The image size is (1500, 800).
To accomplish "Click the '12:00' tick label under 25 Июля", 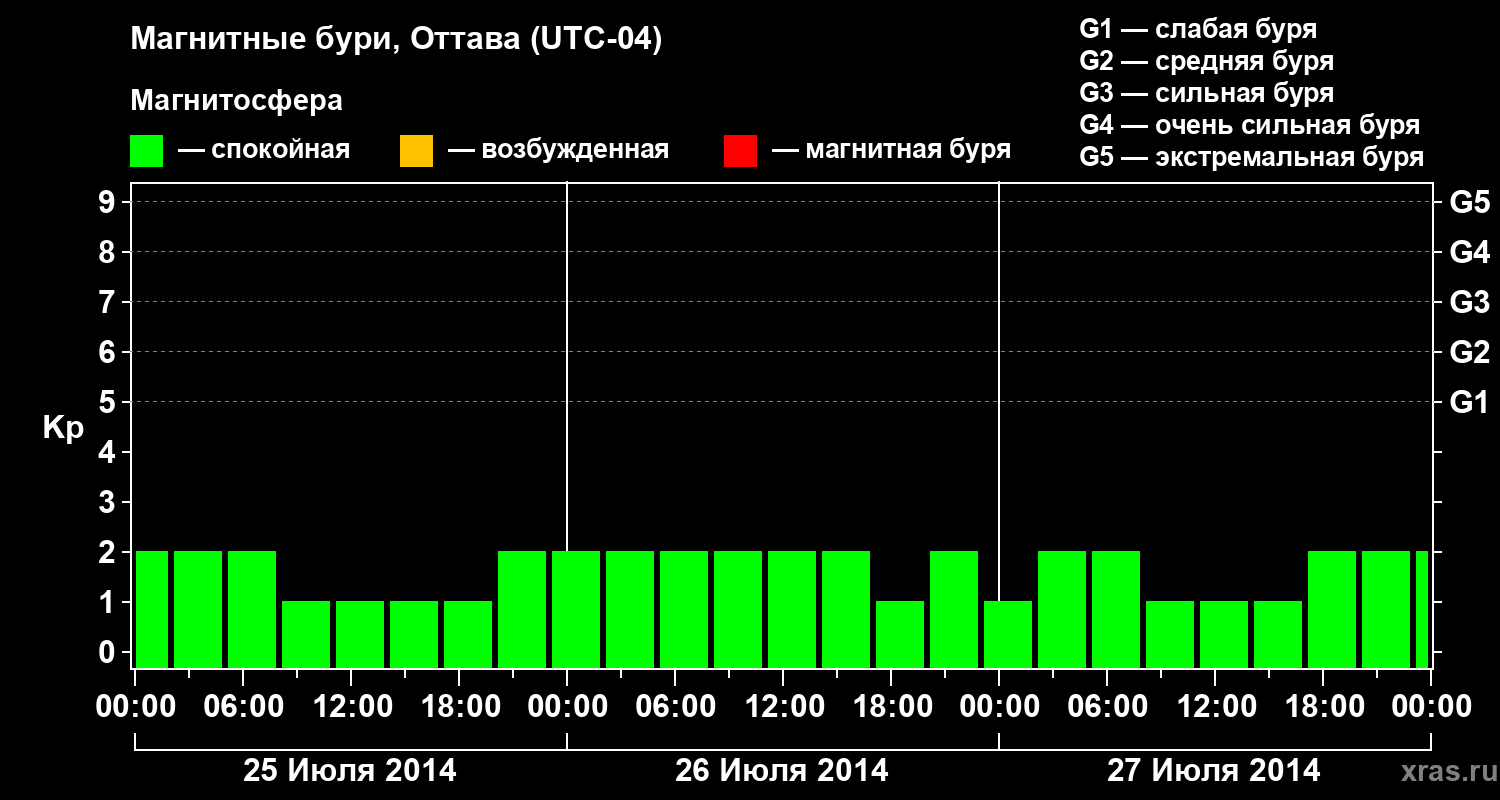I will point(352,707).
